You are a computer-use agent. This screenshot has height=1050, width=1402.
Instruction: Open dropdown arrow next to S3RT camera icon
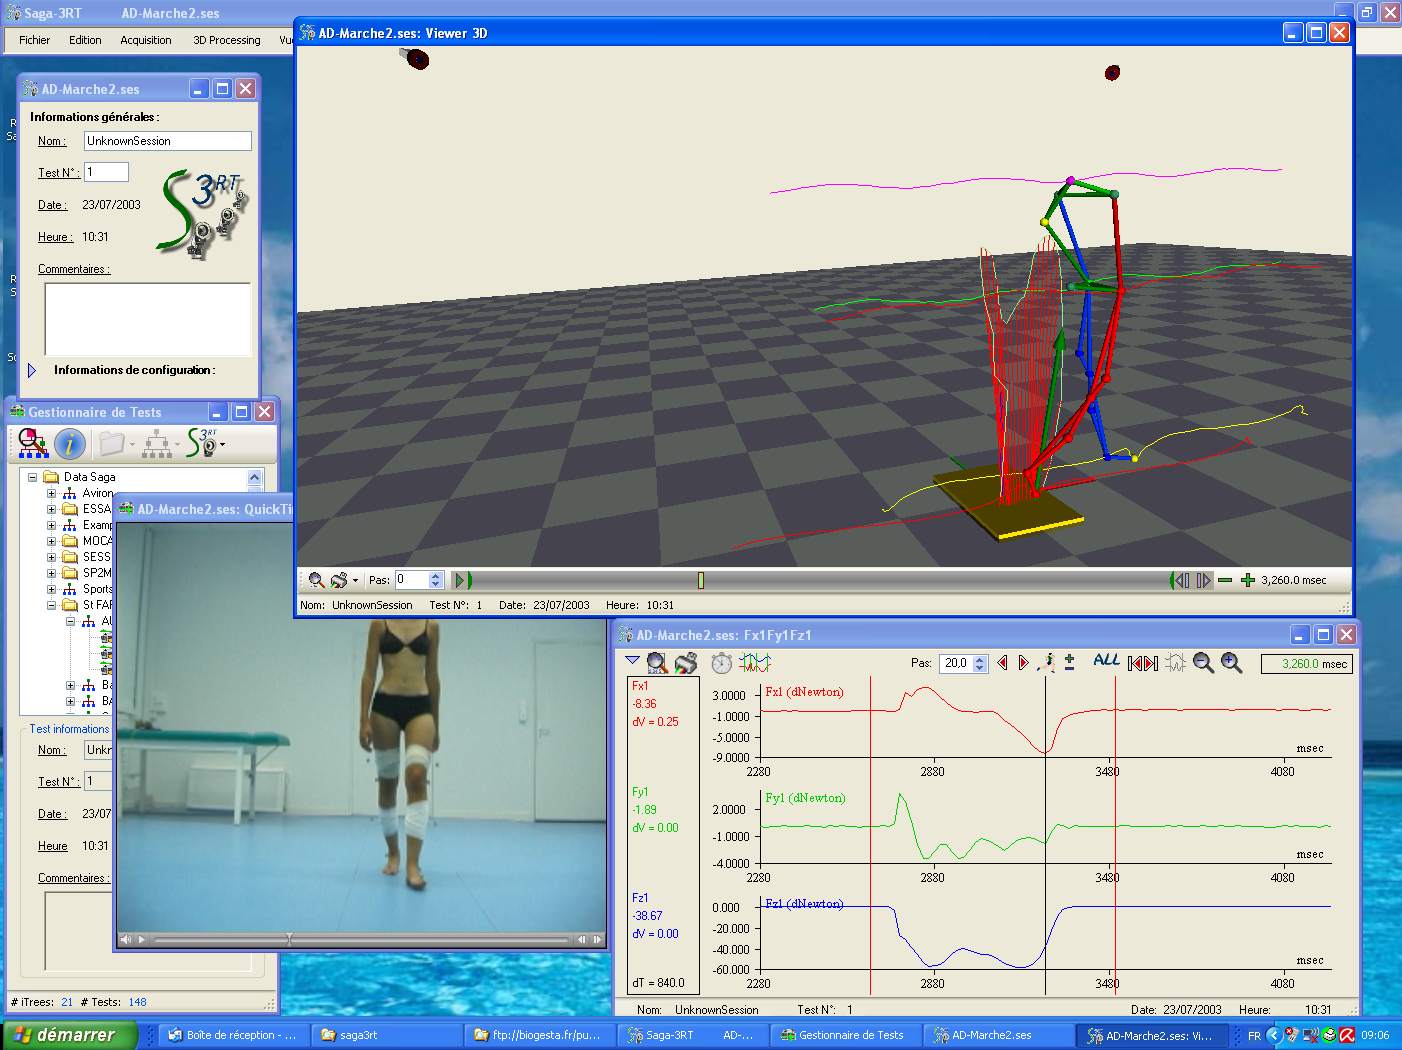pos(222,444)
